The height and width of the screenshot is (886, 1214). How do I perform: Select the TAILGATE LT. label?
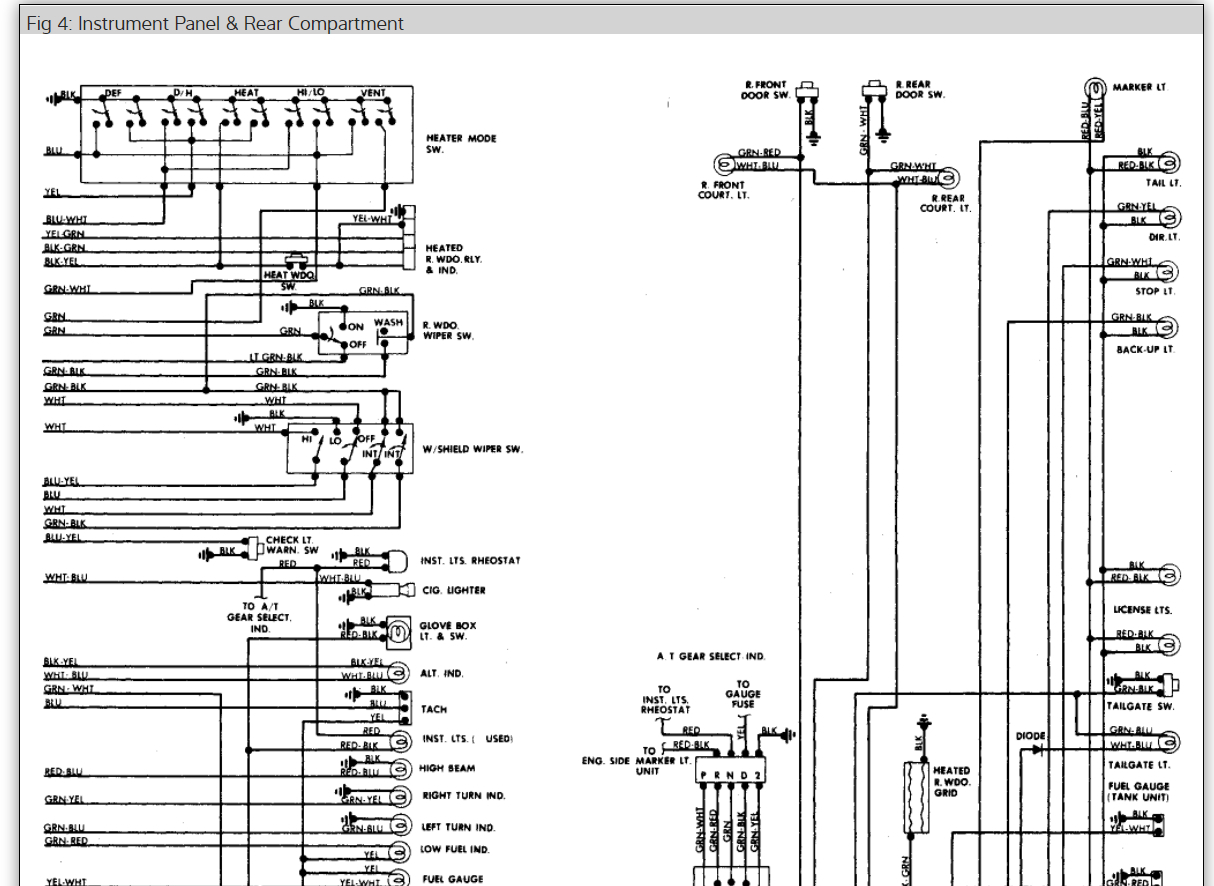point(1139,765)
